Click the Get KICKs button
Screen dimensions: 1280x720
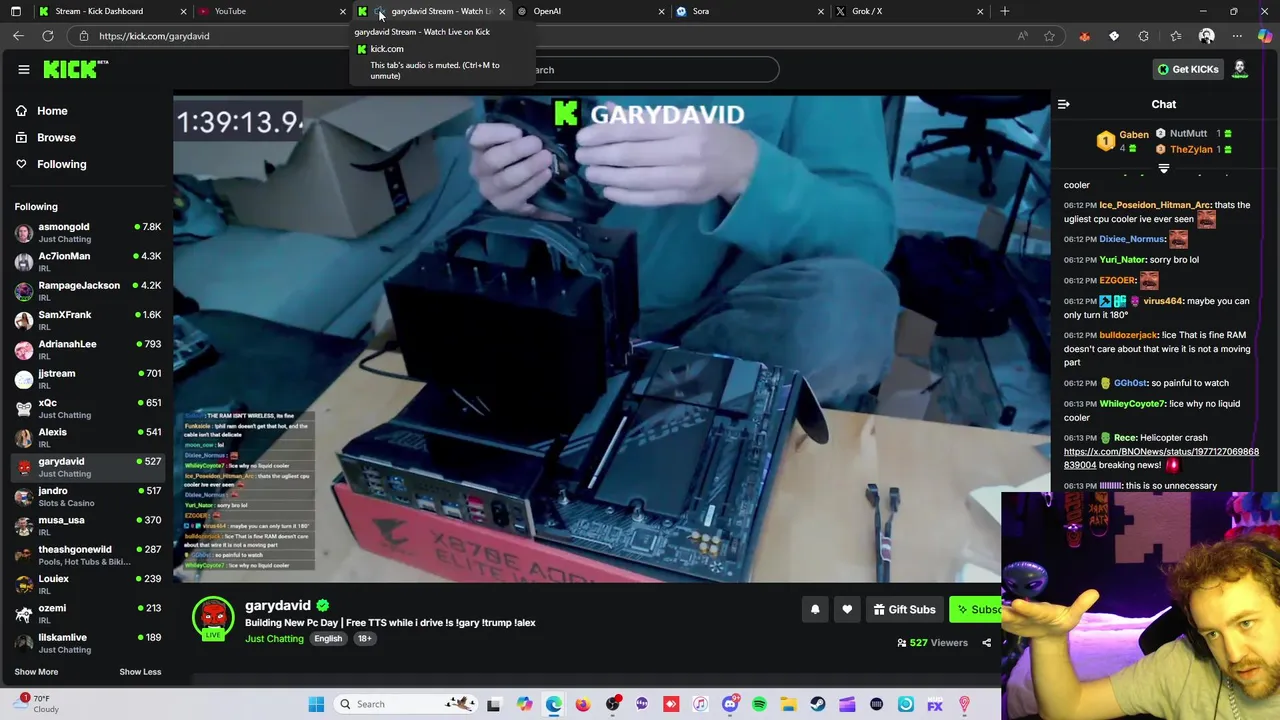pyautogui.click(x=1187, y=69)
